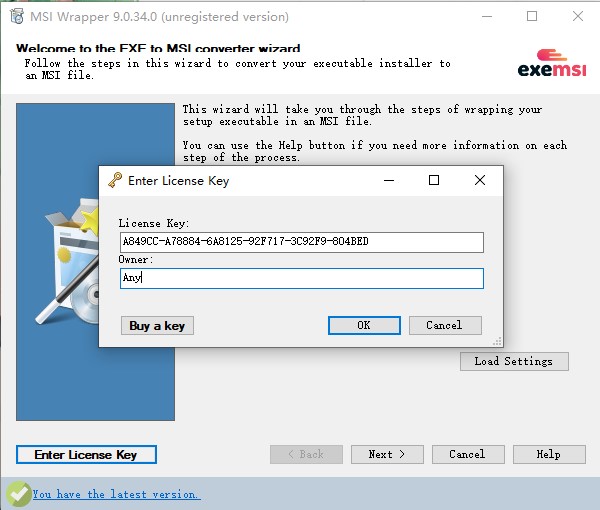Click the 'Welcome to the EXE to MSI converter wizard' heading
Screen dimensions: 600x510
point(158,49)
